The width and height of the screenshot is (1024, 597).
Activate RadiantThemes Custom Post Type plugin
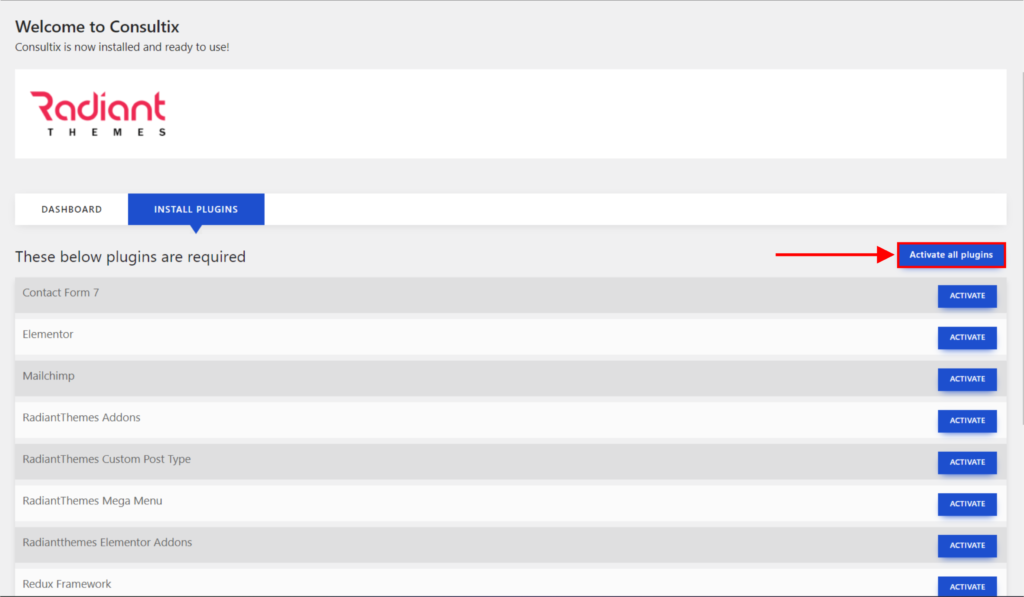tap(966, 463)
